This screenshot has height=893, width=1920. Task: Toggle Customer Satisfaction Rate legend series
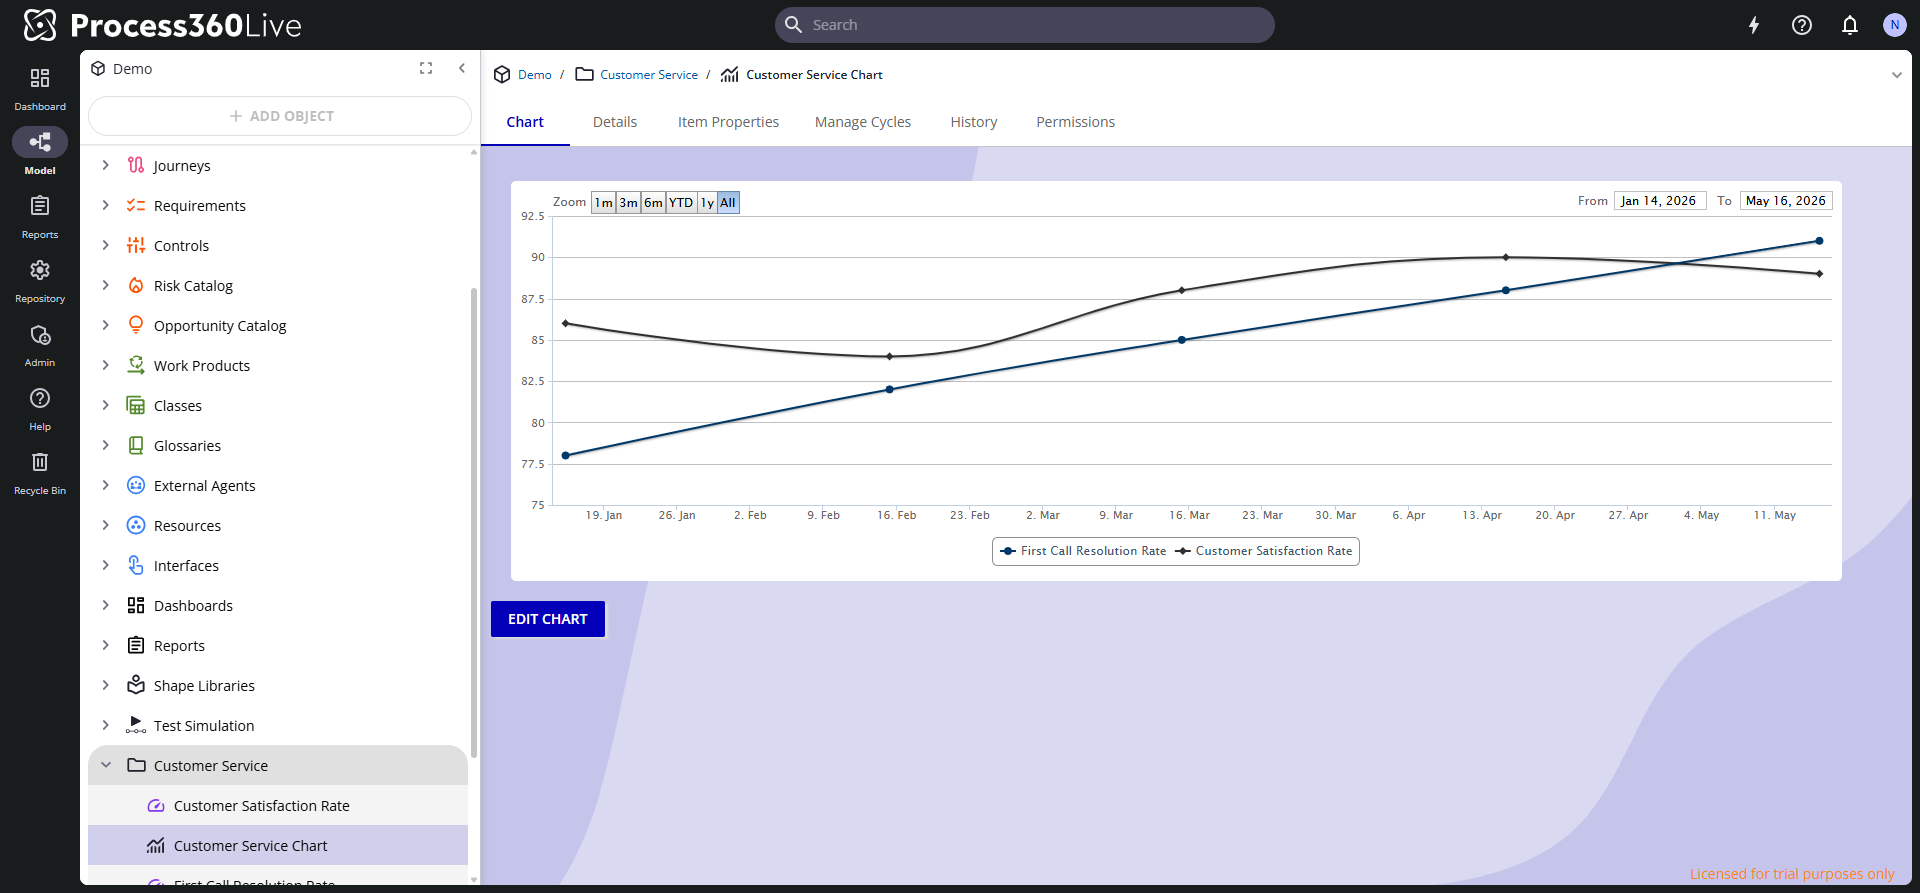click(x=1264, y=551)
